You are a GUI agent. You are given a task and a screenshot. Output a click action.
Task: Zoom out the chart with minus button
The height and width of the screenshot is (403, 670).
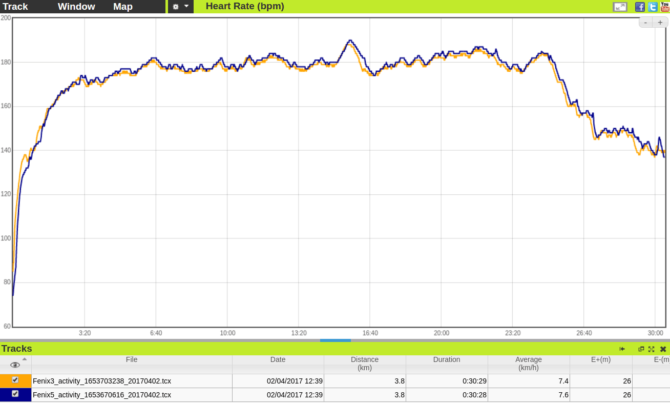click(645, 23)
